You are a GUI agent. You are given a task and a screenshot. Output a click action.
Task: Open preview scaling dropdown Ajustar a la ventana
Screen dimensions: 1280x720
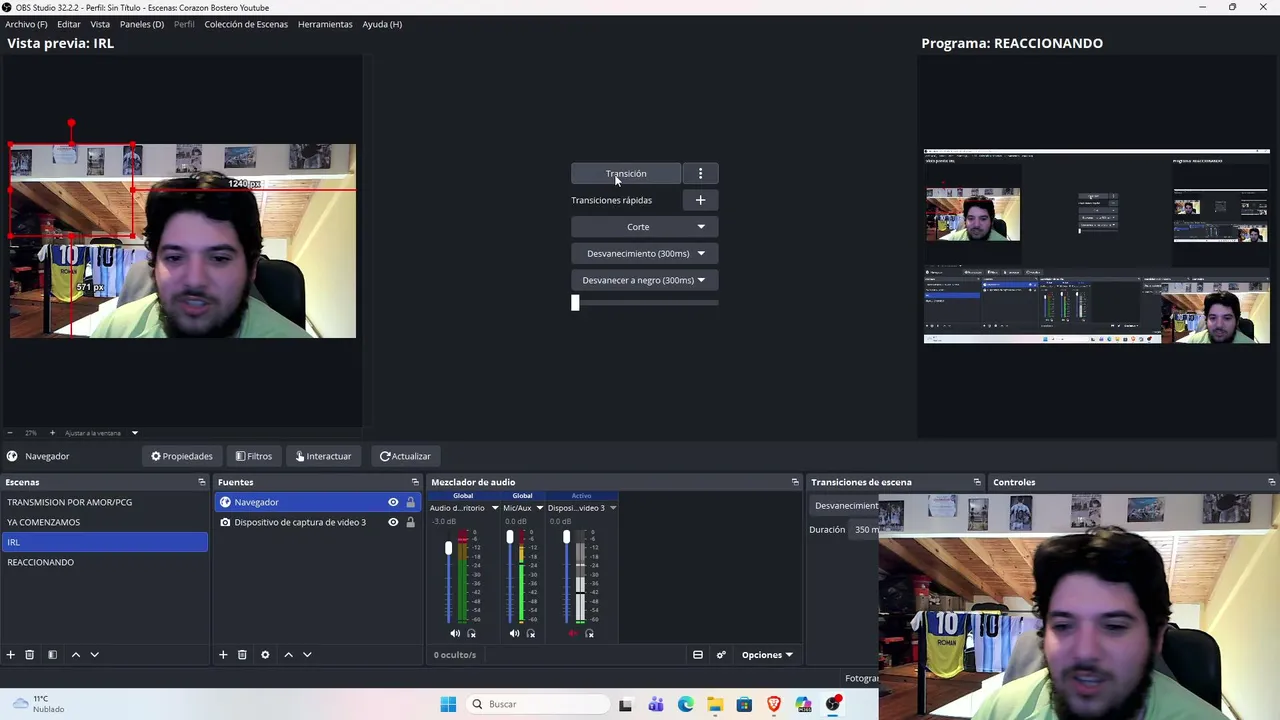coord(134,433)
